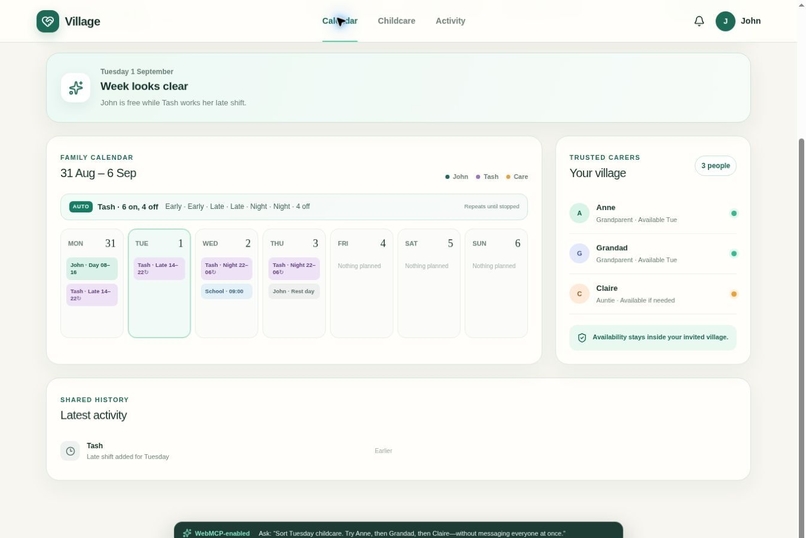Click Claire's name in carers list

[x=607, y=288]
